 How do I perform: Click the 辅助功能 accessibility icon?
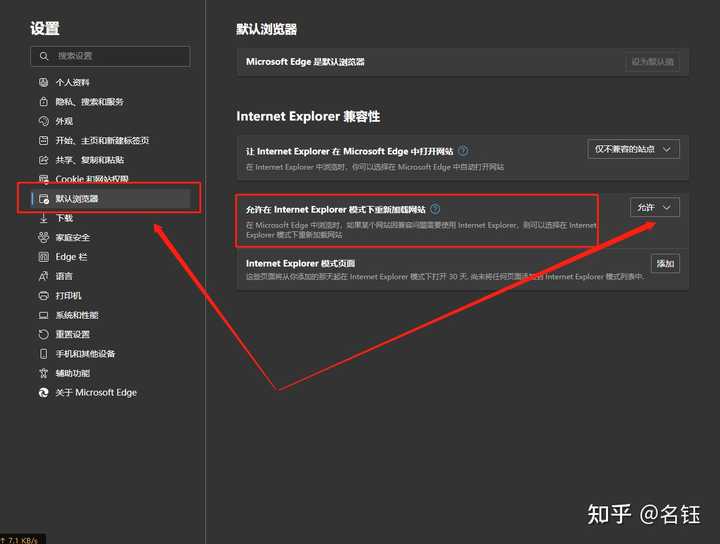click(x=43, y=373)
